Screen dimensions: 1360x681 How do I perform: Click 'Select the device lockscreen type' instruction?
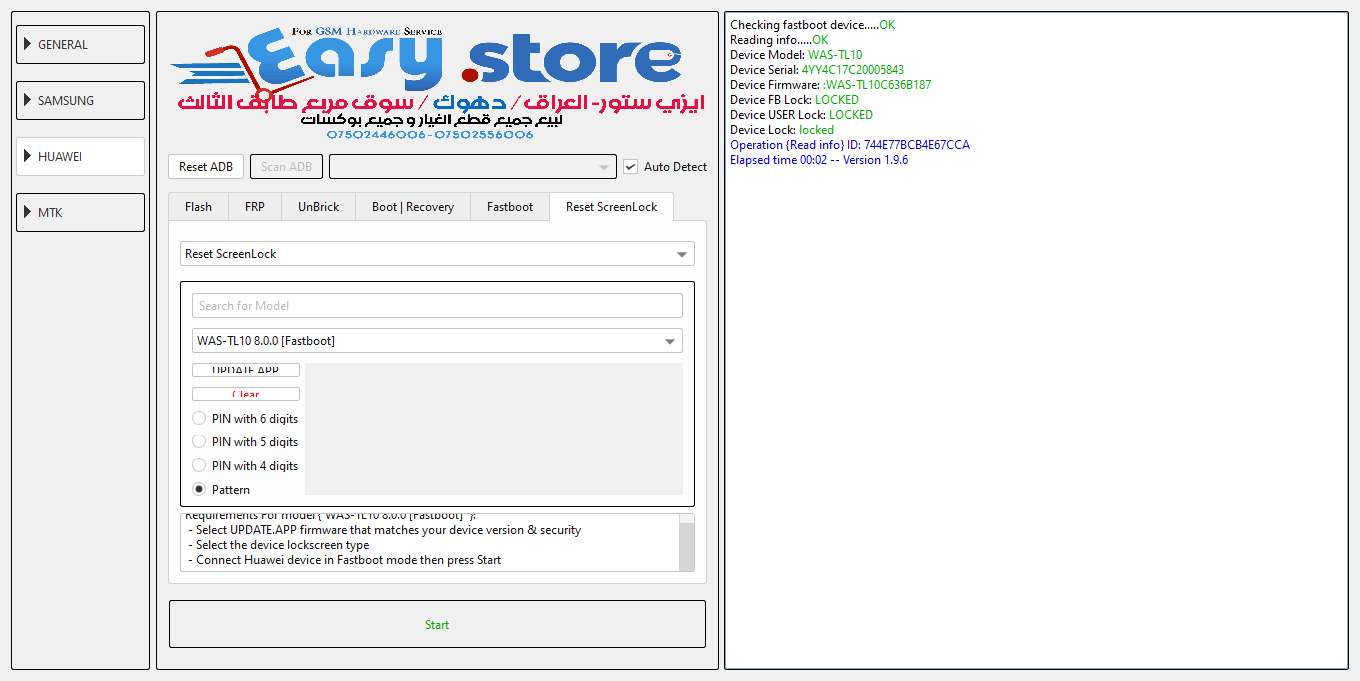click(278, 545)
